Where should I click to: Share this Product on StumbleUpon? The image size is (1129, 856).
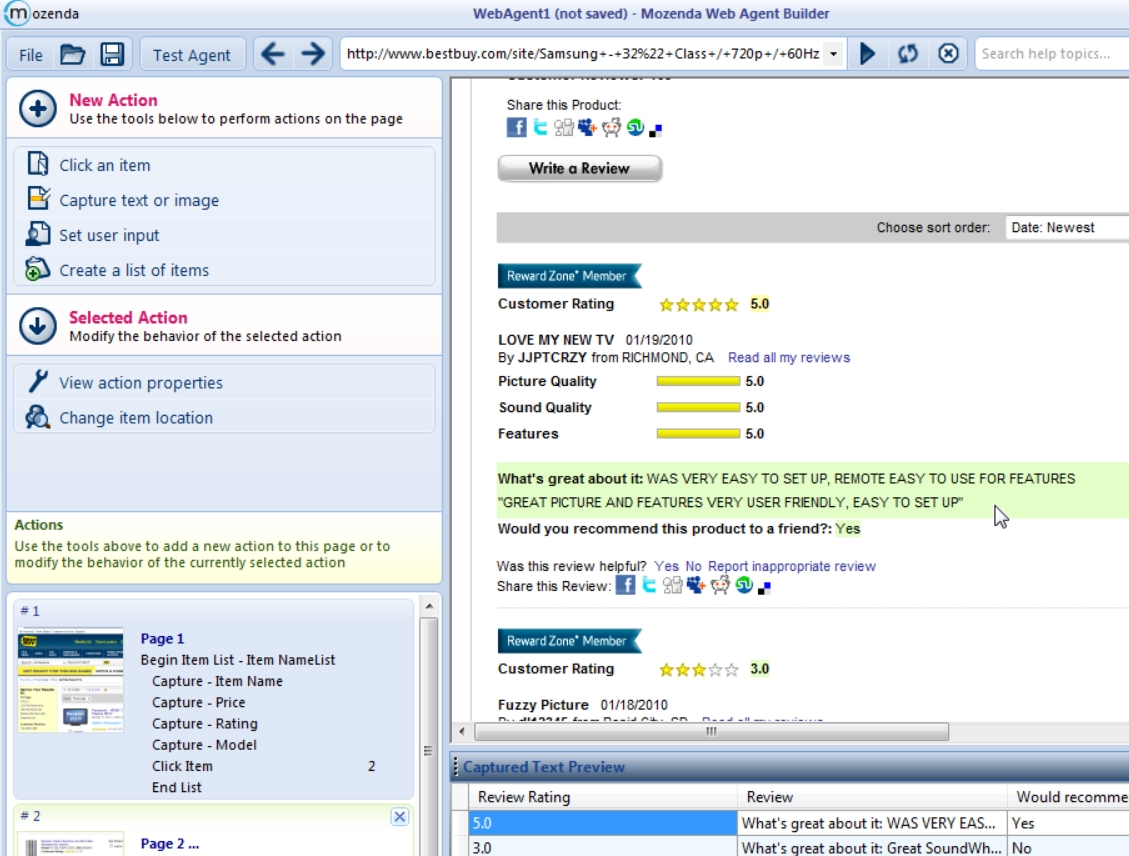point(635,127)
